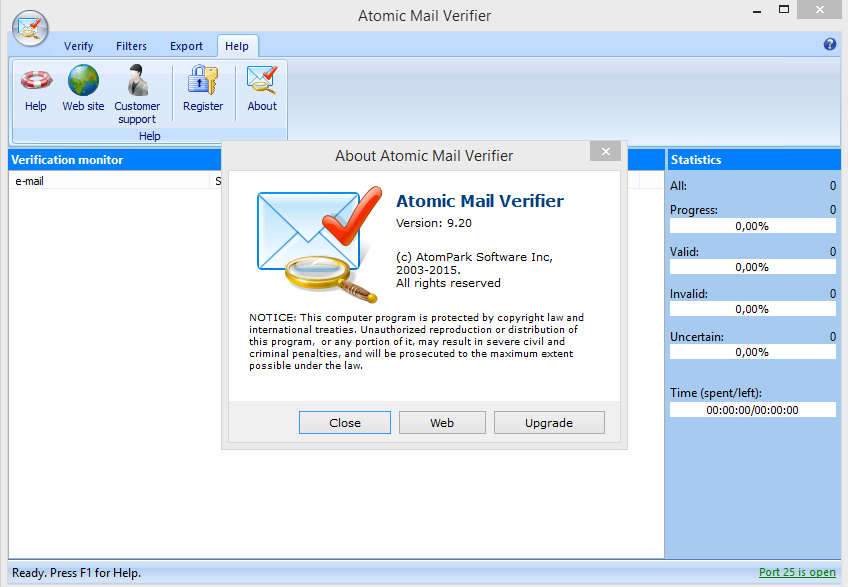Click the Upgrade button
The width and height of the screenshot is (848, 587).
(549, 423)
